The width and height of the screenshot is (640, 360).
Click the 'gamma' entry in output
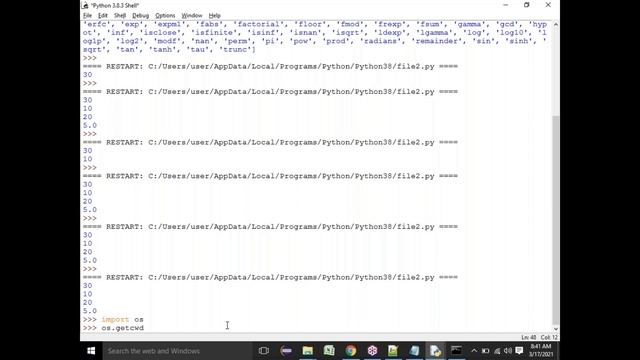click(x=470, y=24)
